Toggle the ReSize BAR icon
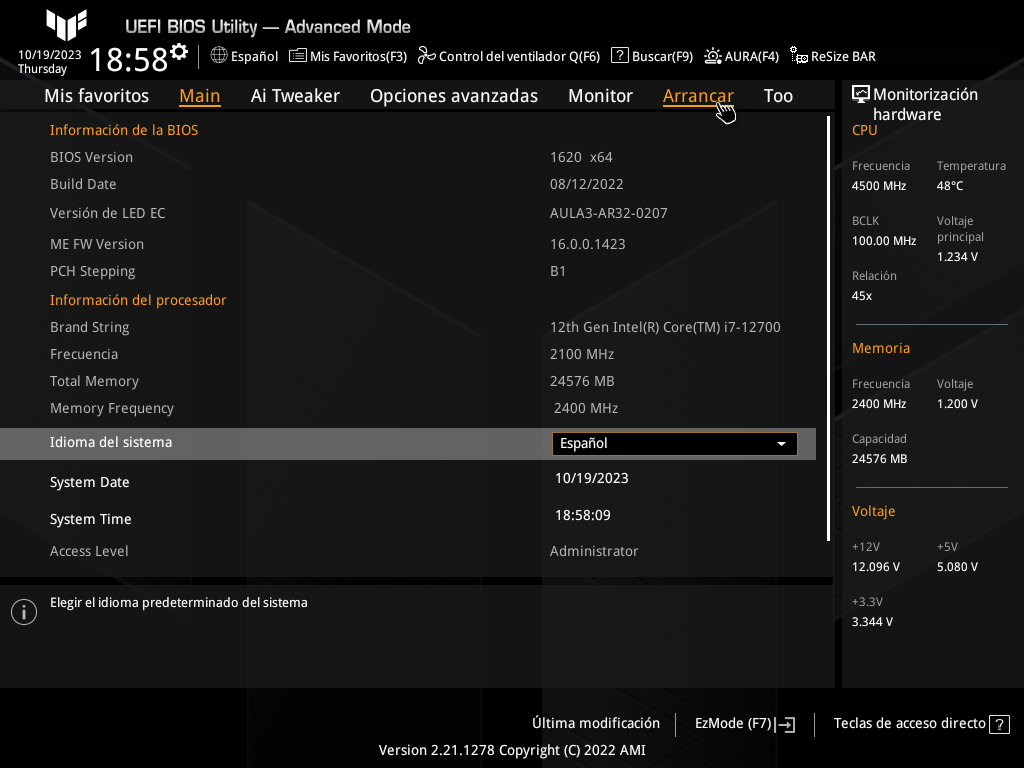Viewport: 1024px width, 768px height. 798,56
